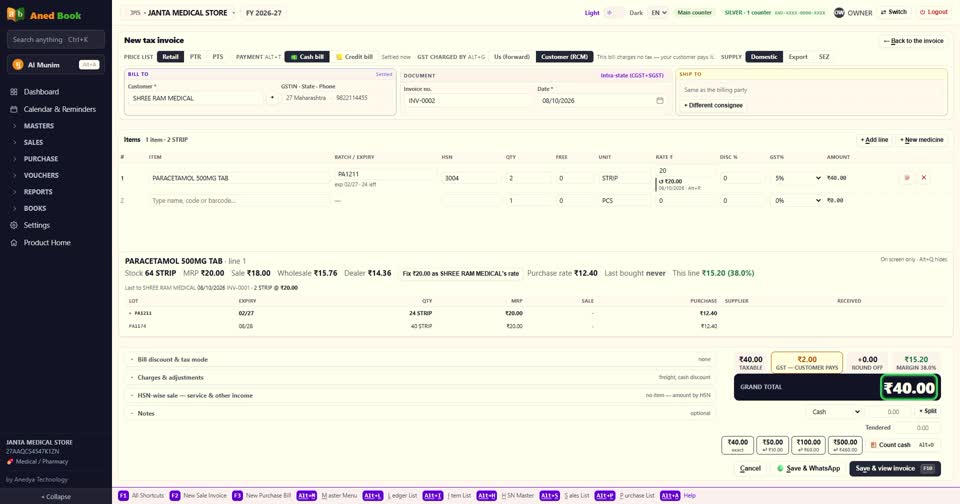This screenshot has width=960, height=504.
Task: Click the F1 All Shortcuts key hint
Action: click(141, 495)
